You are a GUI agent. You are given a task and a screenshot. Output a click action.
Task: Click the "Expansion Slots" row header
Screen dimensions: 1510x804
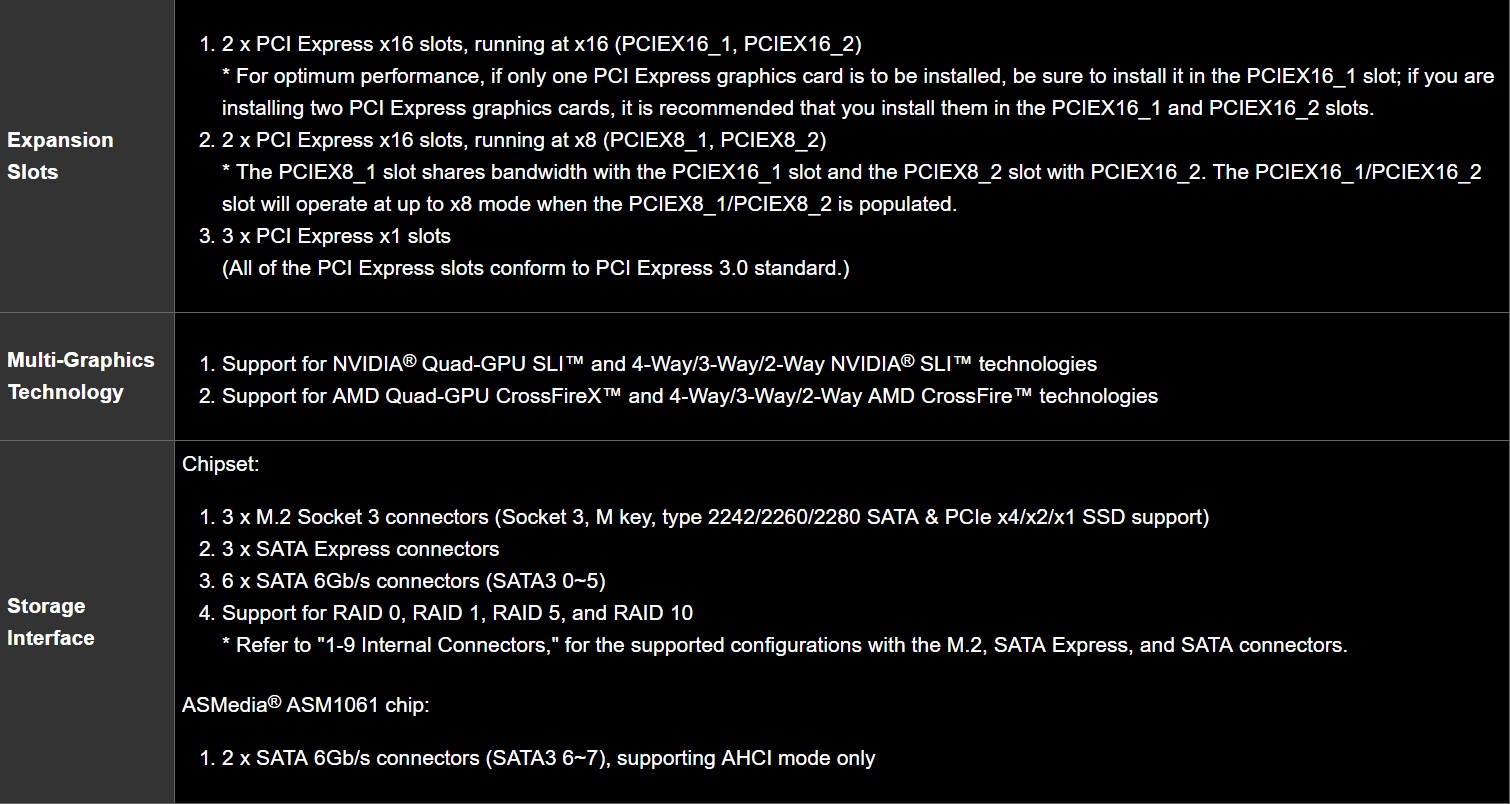60,156
